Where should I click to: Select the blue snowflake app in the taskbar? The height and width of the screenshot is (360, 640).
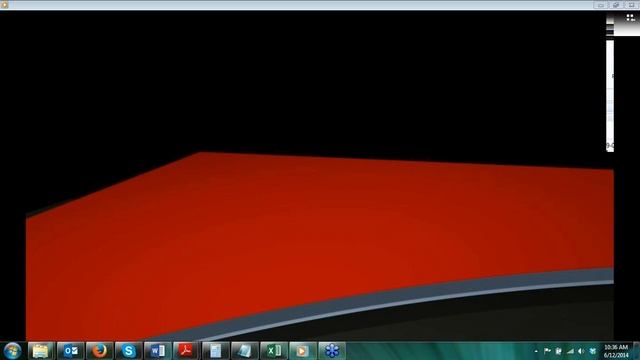coord(332,351)
